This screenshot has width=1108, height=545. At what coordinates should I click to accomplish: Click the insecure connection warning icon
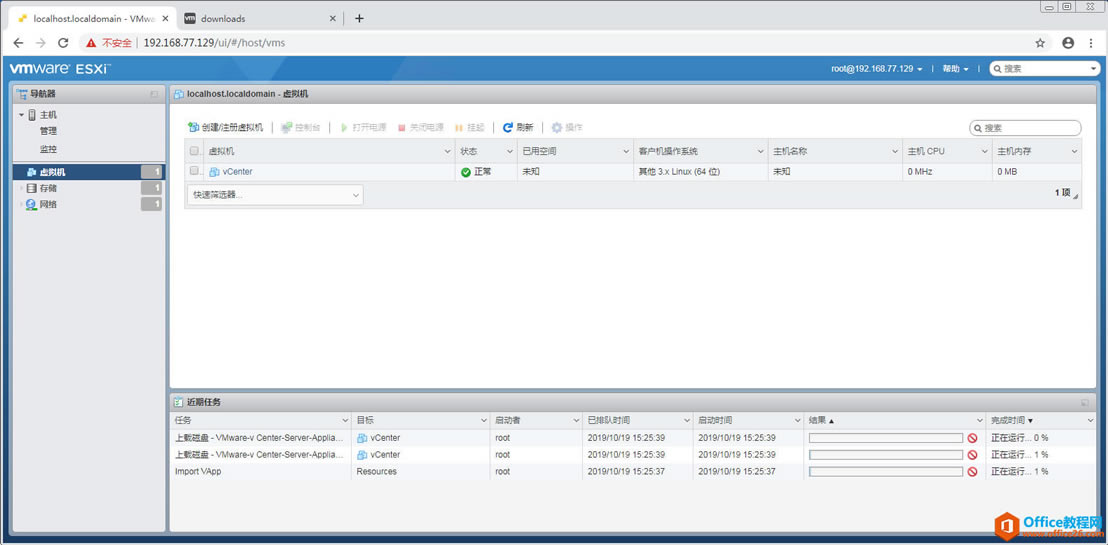click(x=91, y=43)
